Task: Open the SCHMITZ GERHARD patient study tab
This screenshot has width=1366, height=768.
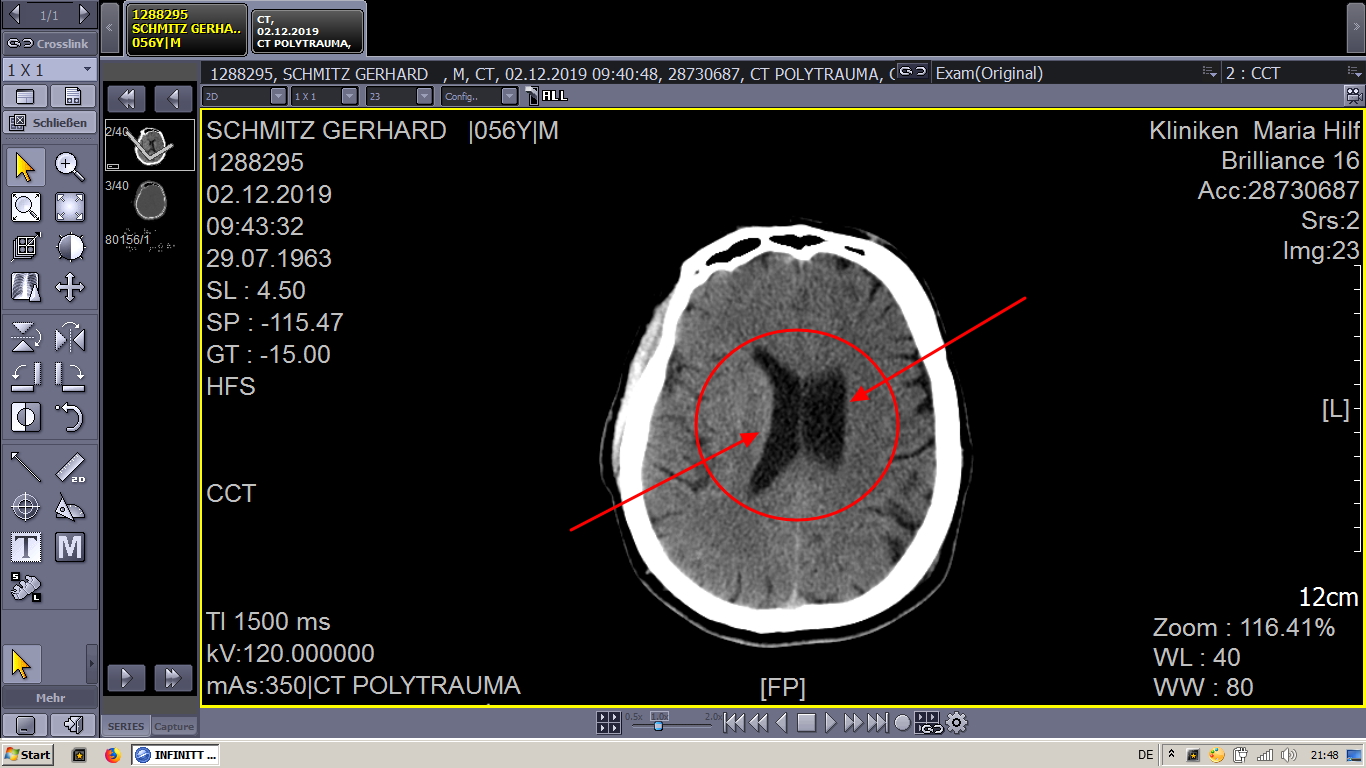Action: tap(186, 29)
